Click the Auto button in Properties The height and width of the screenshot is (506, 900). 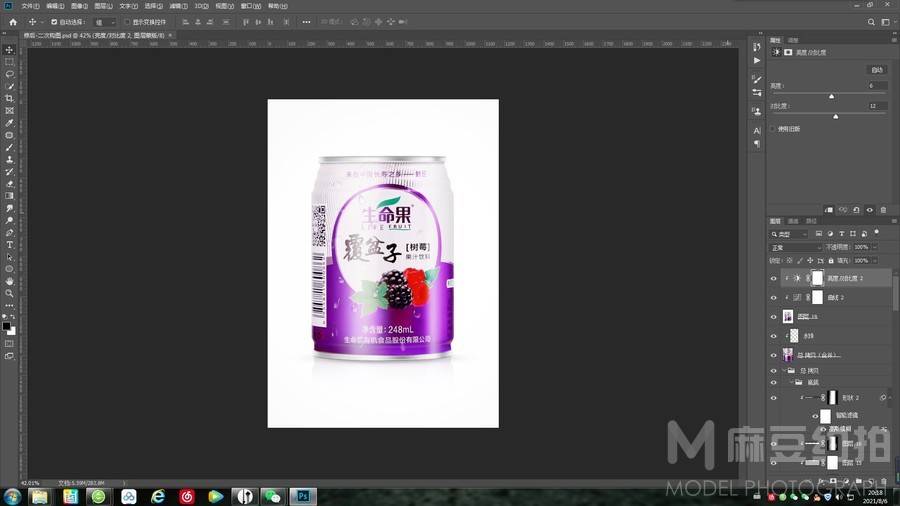[876, 70]
